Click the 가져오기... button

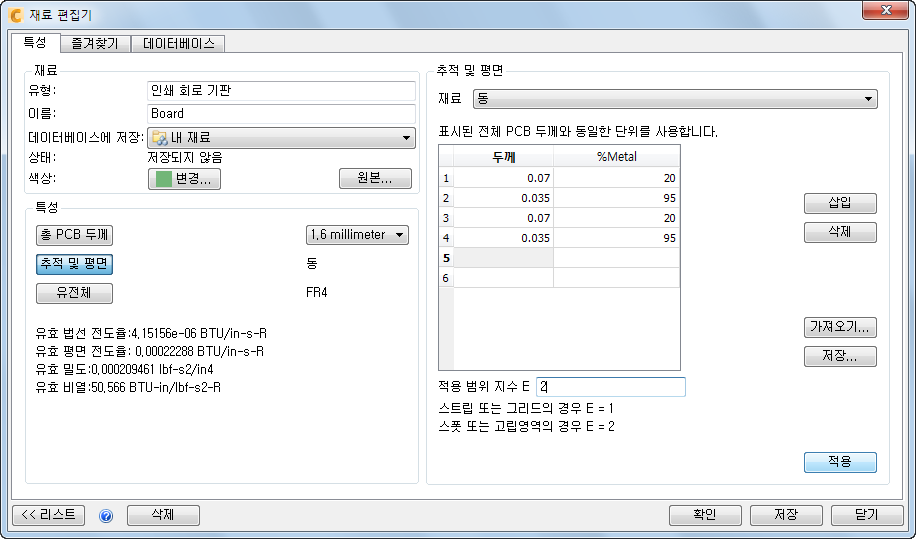[840, 327]
